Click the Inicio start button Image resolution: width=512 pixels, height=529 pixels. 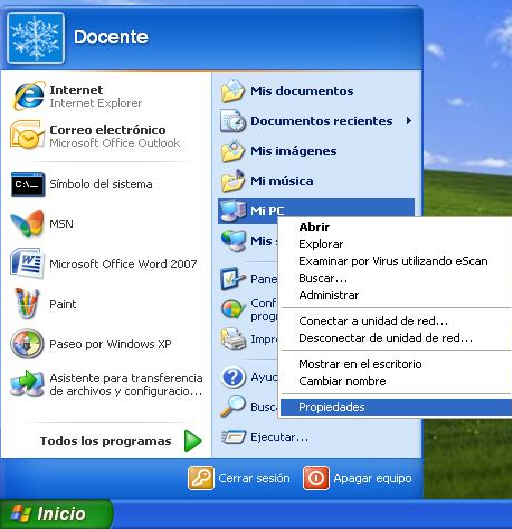coord(56,513)
